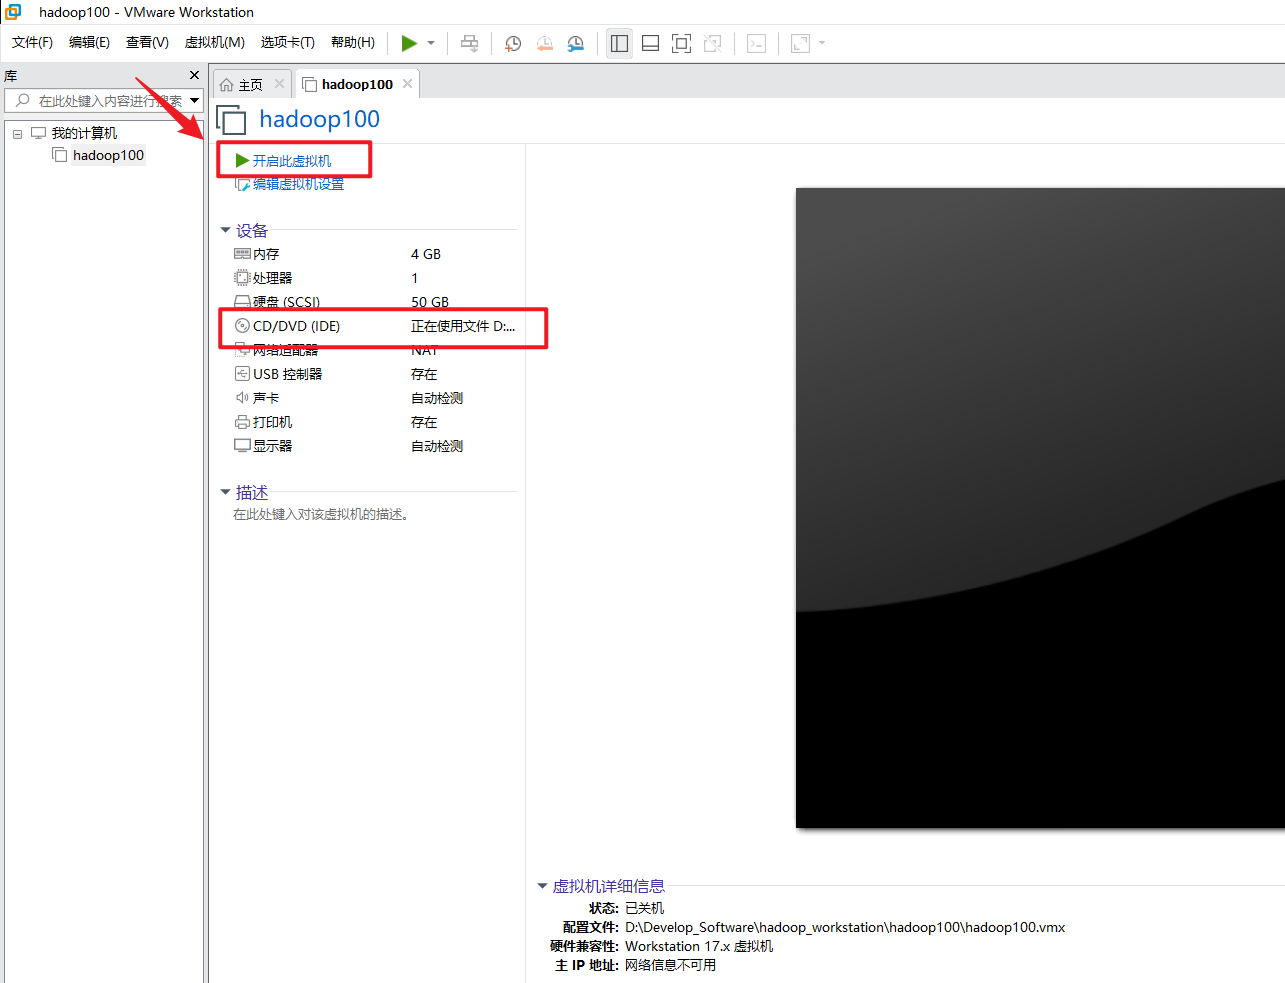This screenshot has height=983, width=1285.
Task: Collapse the 我的计算机 tree node
Action: click(x=17, y=134)
